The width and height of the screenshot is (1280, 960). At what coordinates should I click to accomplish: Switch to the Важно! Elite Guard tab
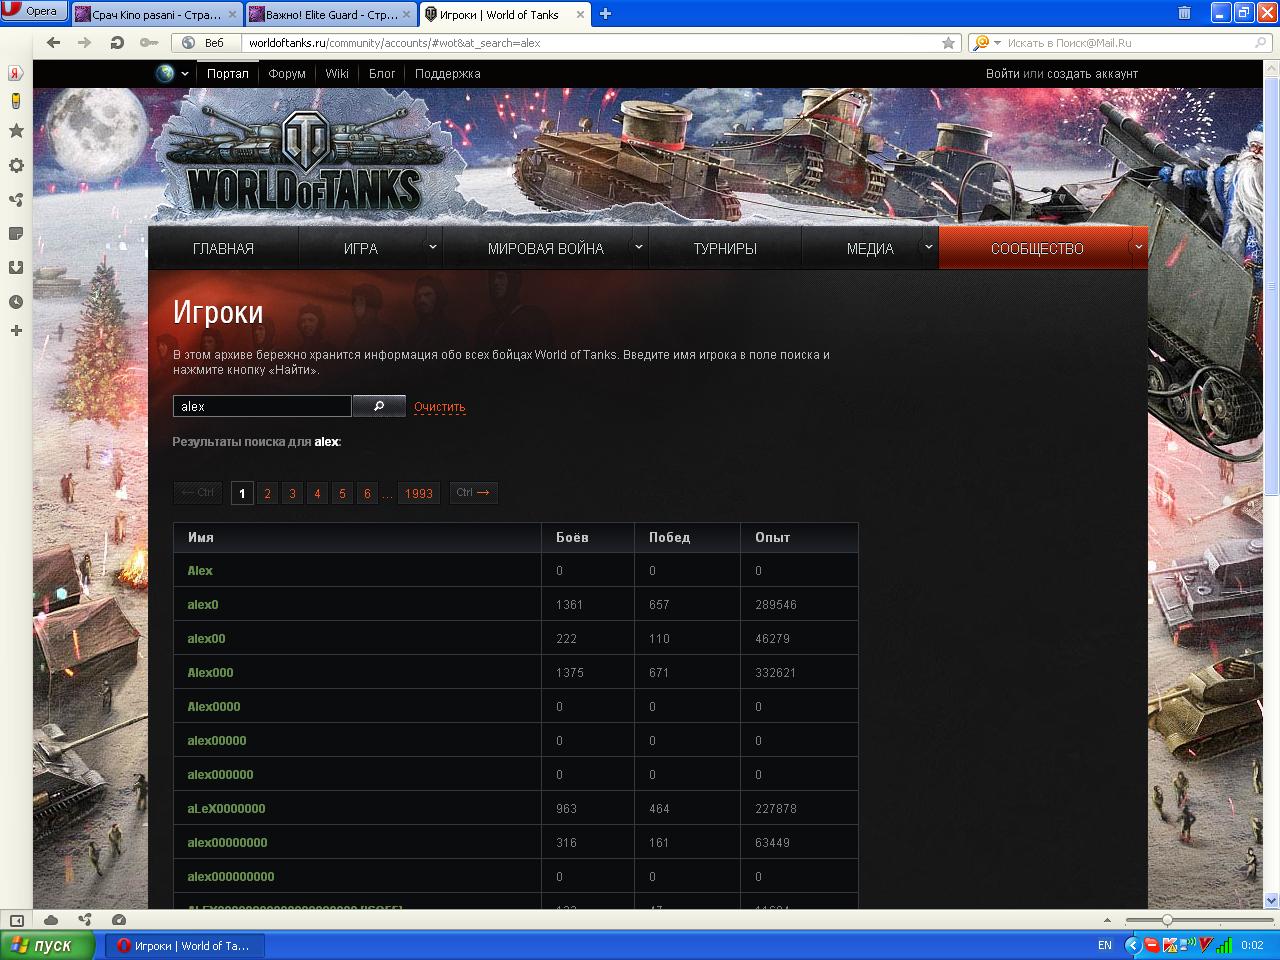[x=330, y=14]
